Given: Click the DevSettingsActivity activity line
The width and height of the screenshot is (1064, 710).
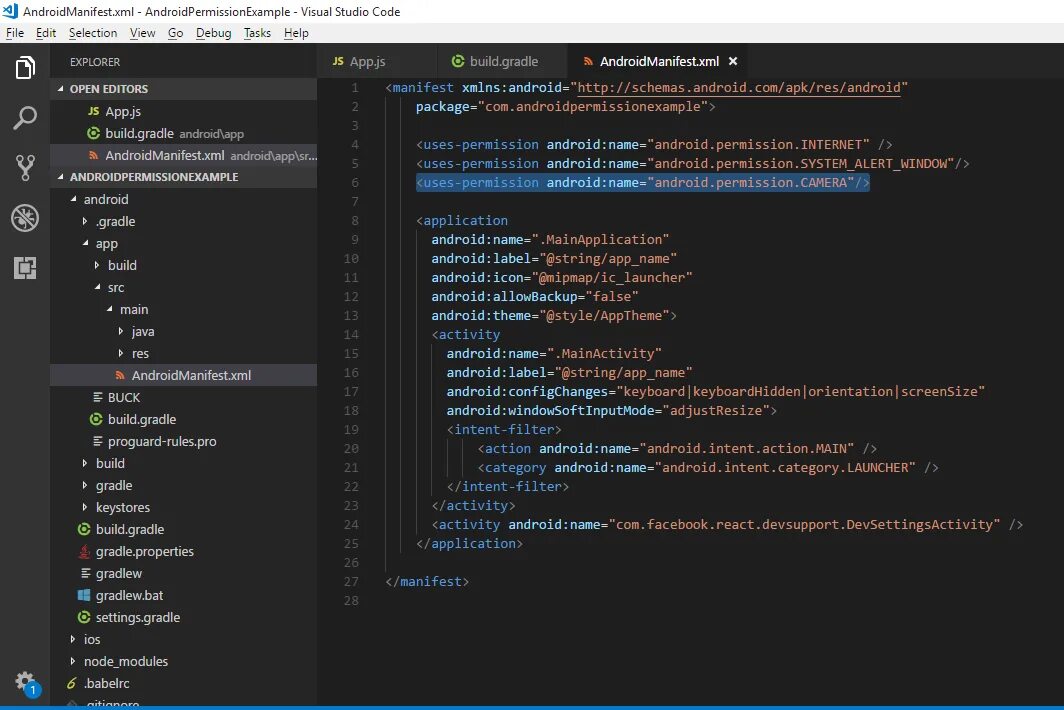Looking at the screenshot, I should click(727, 525).
